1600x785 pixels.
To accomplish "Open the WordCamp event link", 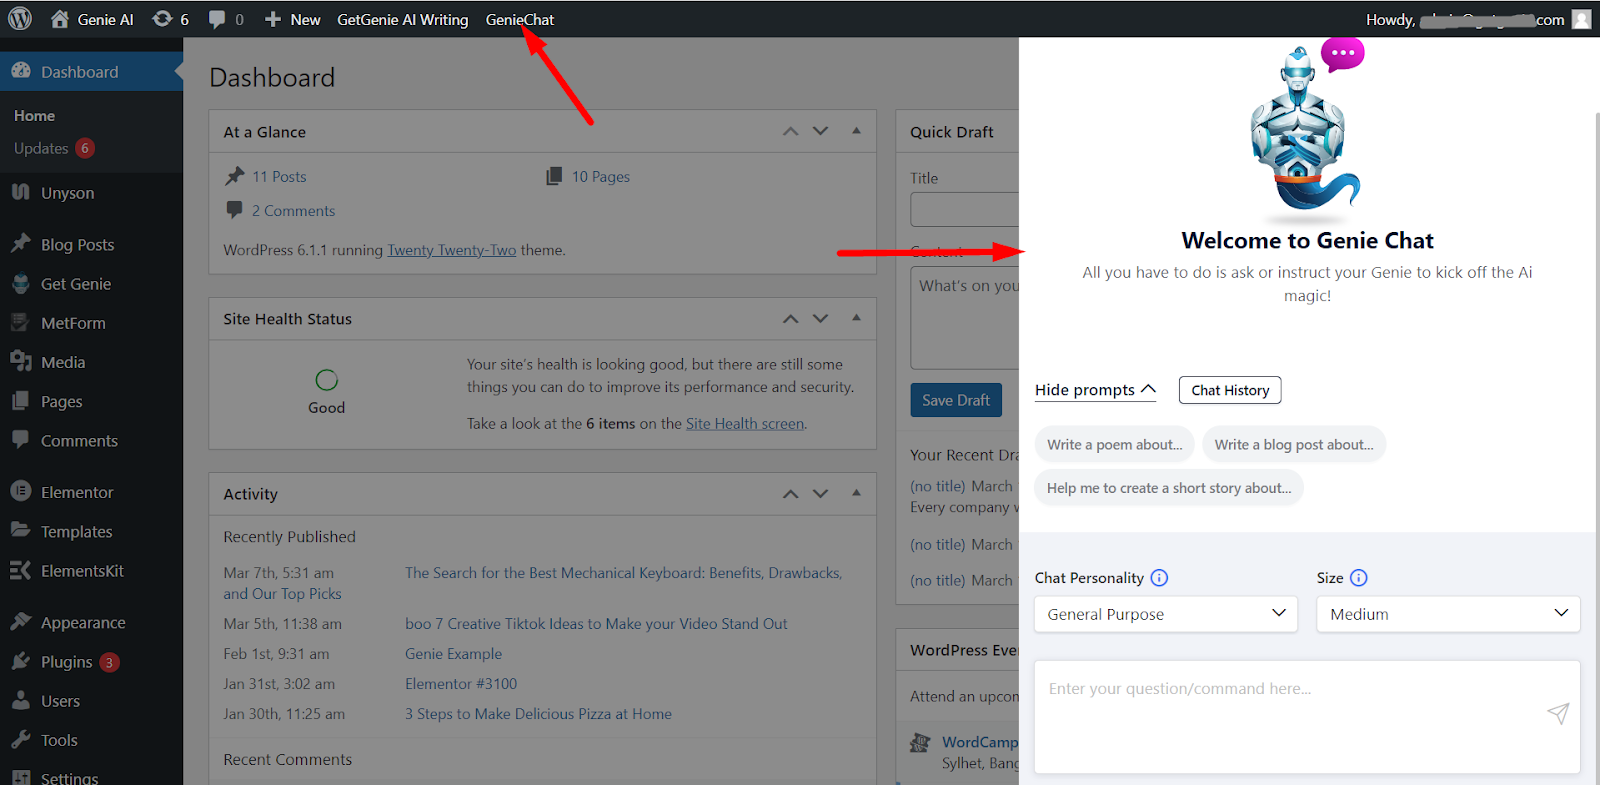I will click(x=980, y=742).
